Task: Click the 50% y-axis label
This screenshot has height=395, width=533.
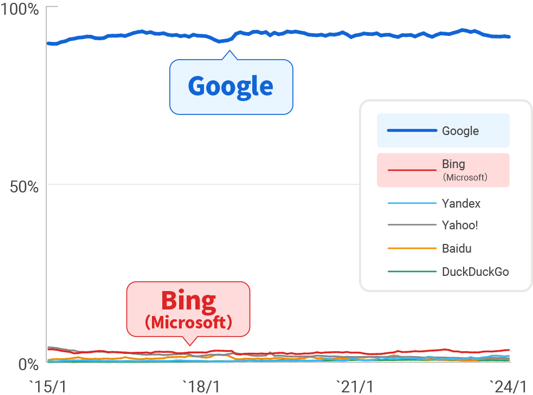Action: coord(24,187)
